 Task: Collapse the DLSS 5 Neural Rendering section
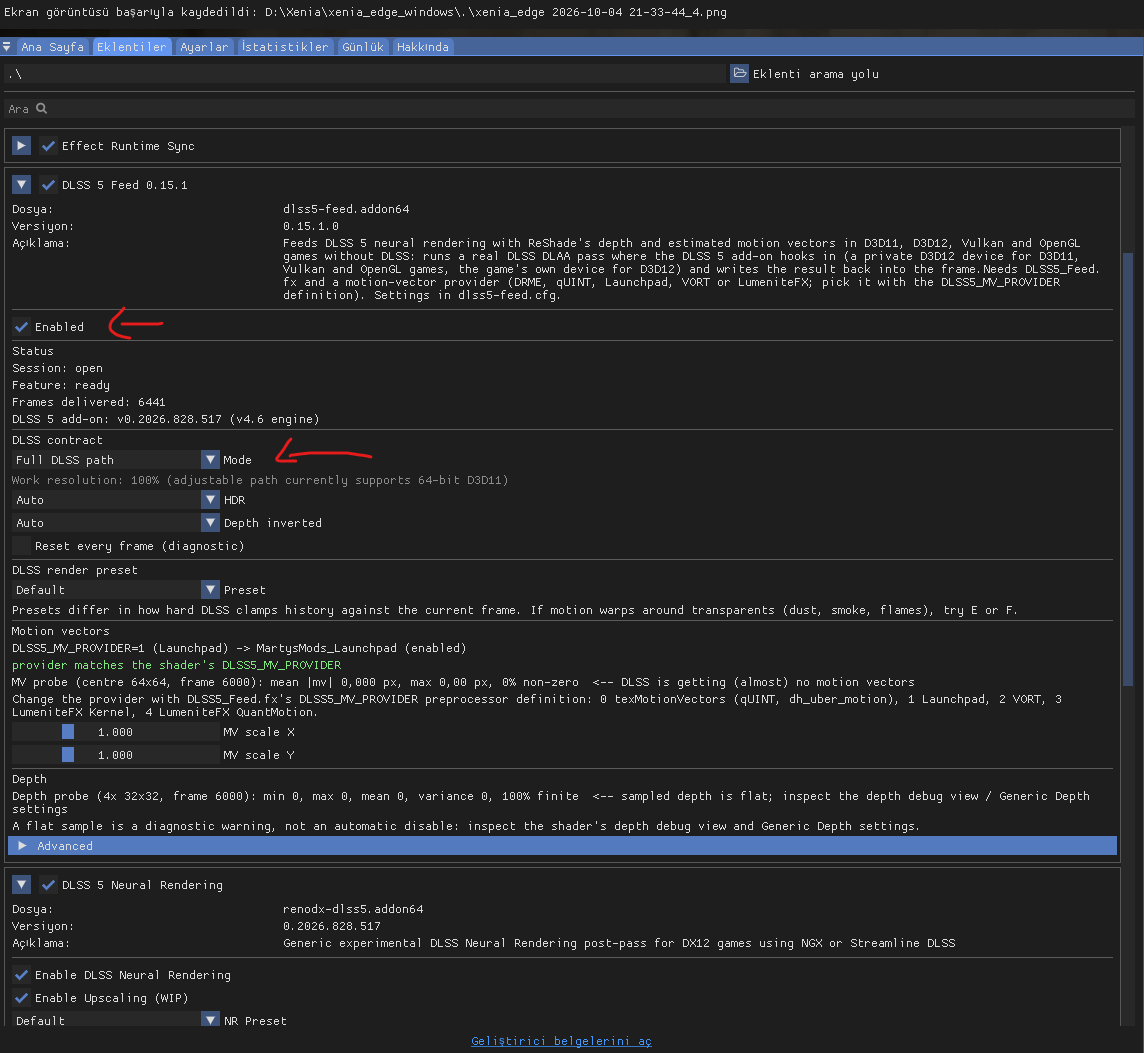coord(21,884)
